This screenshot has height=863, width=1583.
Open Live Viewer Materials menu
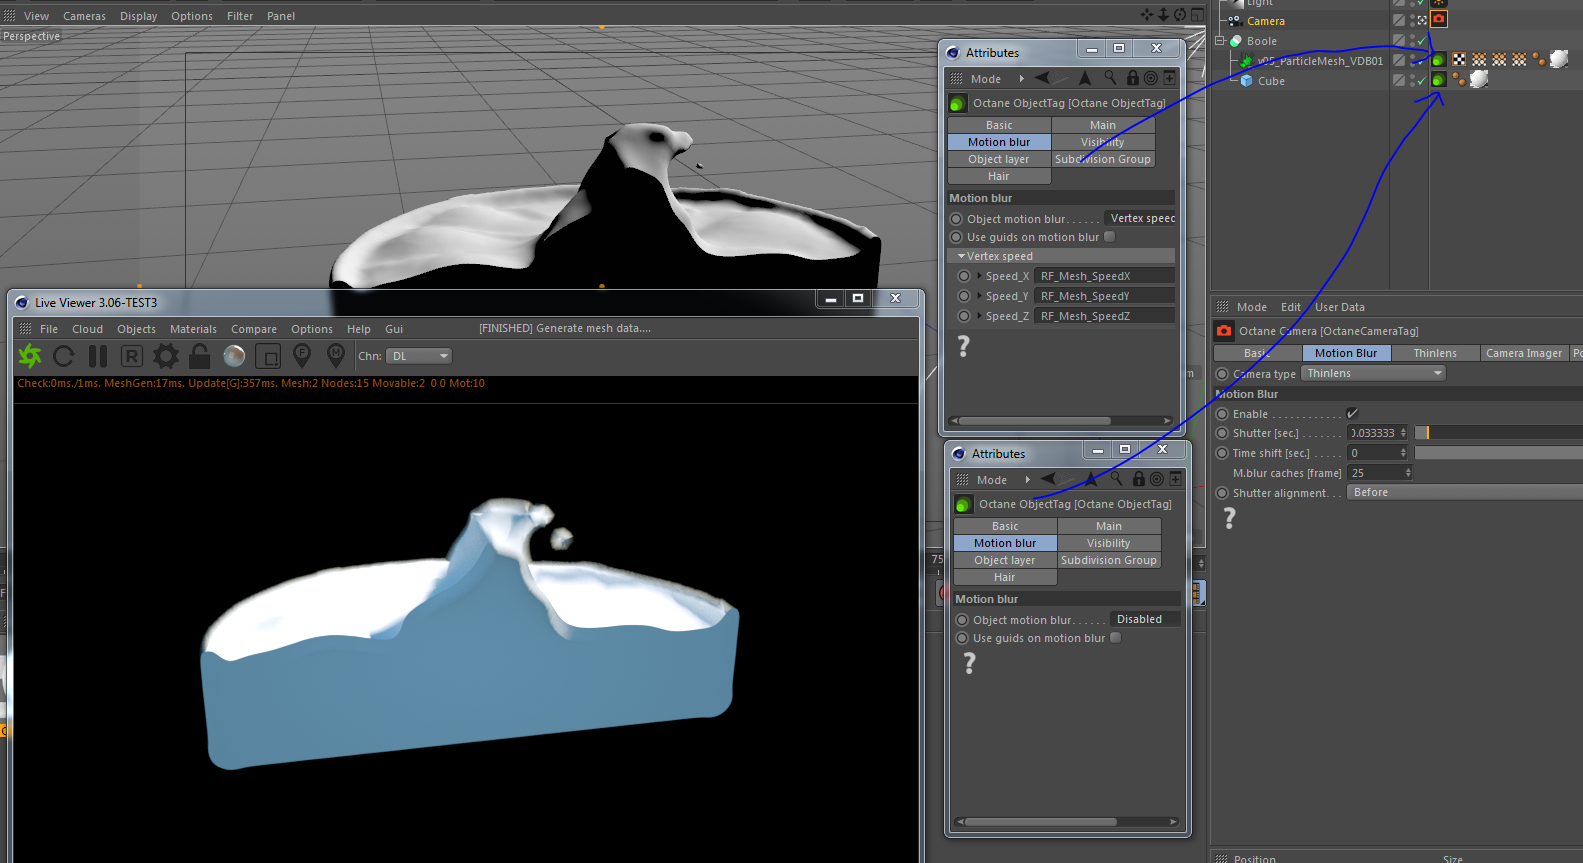point(193,329)
